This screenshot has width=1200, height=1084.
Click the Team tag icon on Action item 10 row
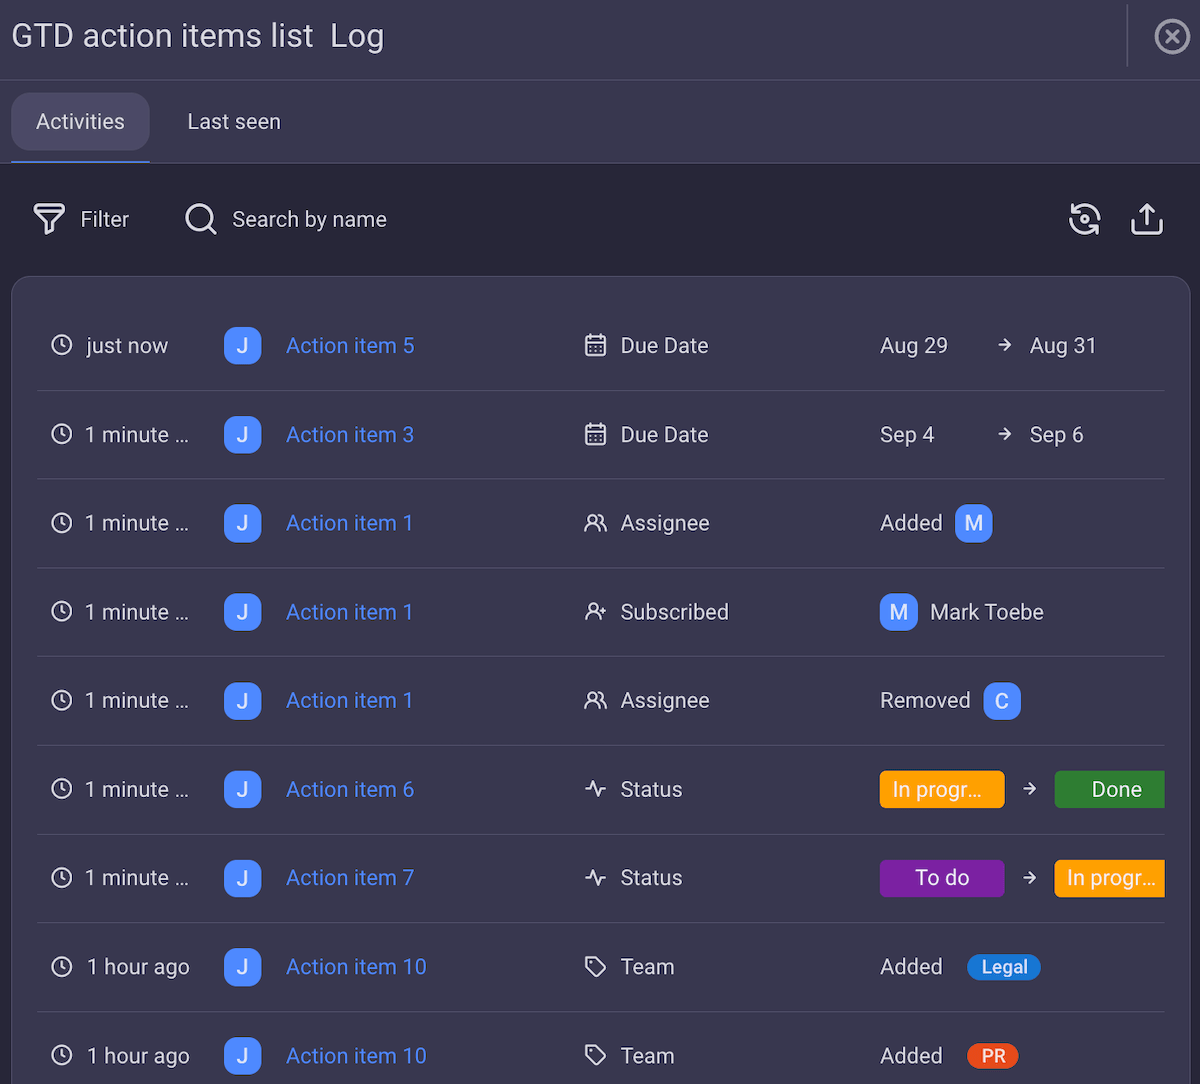coord(596,967)
